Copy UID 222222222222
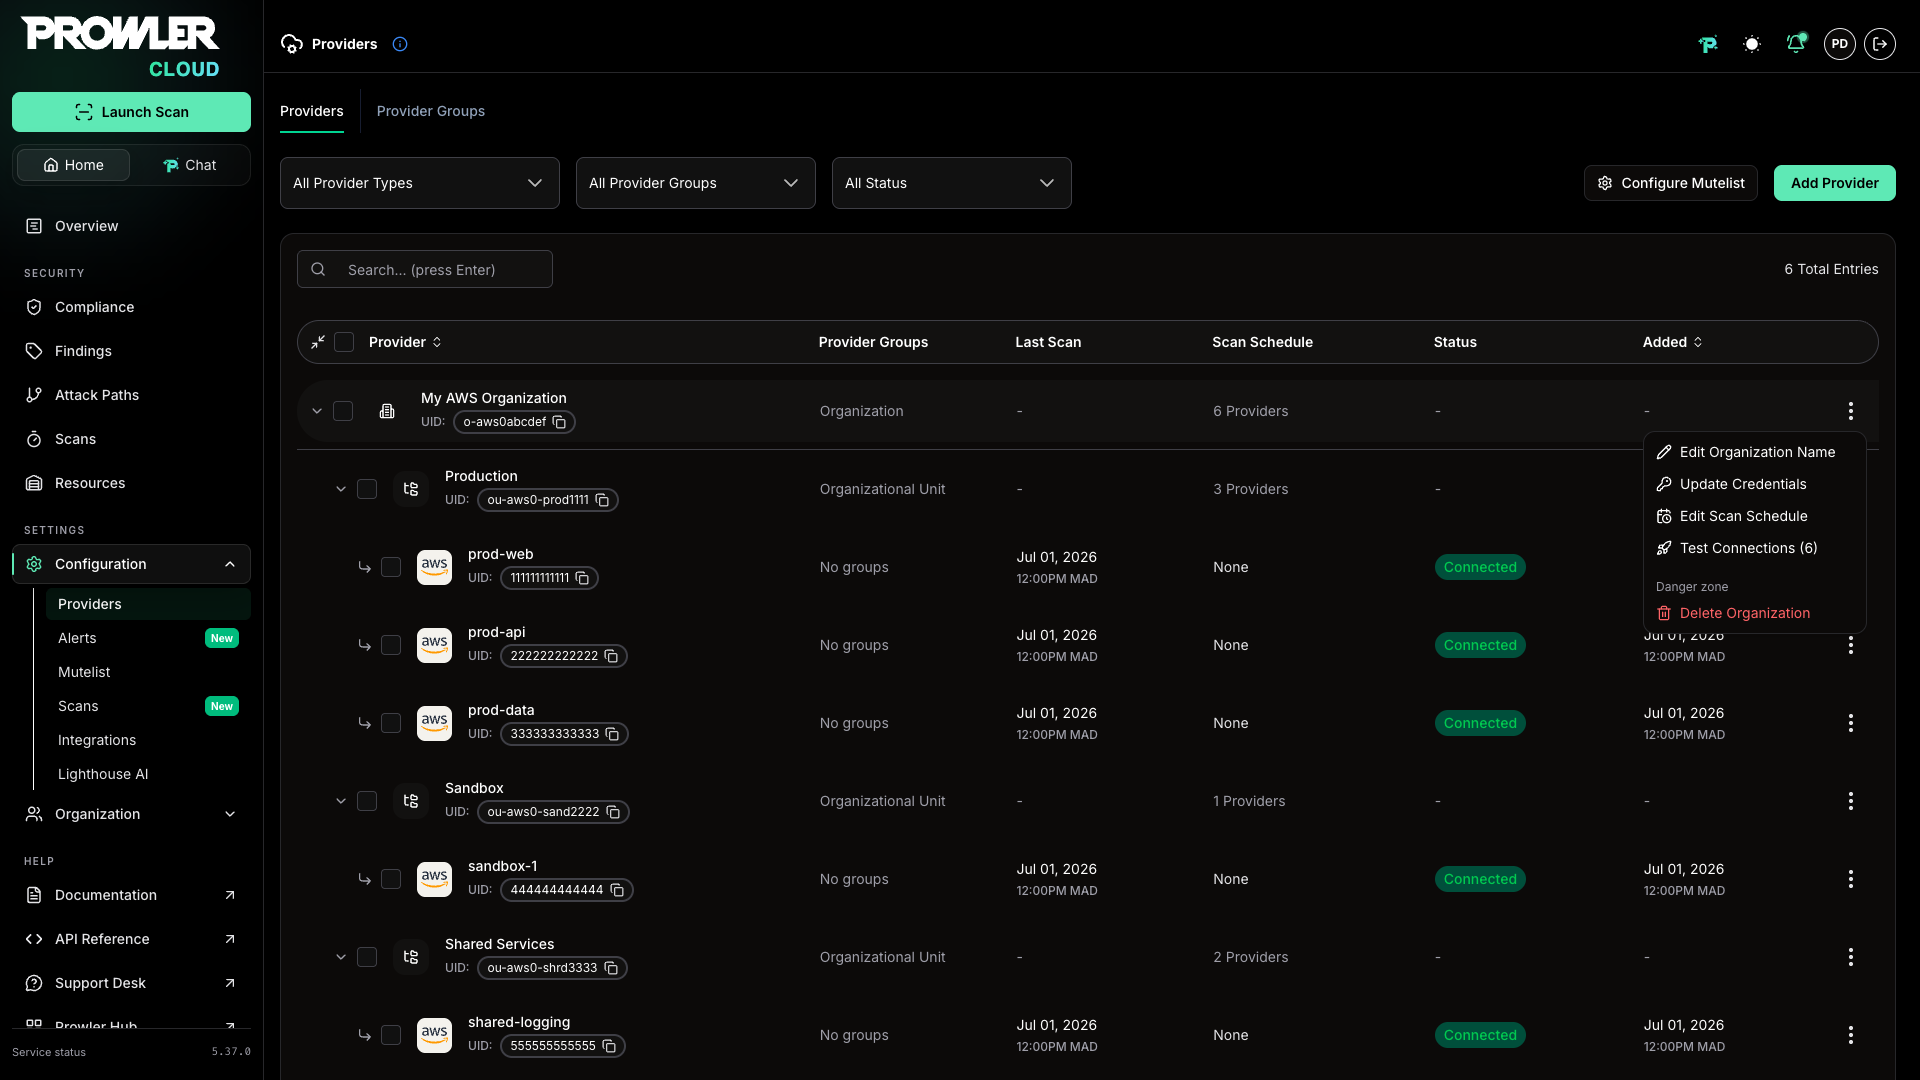The height and width of the screenshot is (1080, 1920). click(611, 656)
